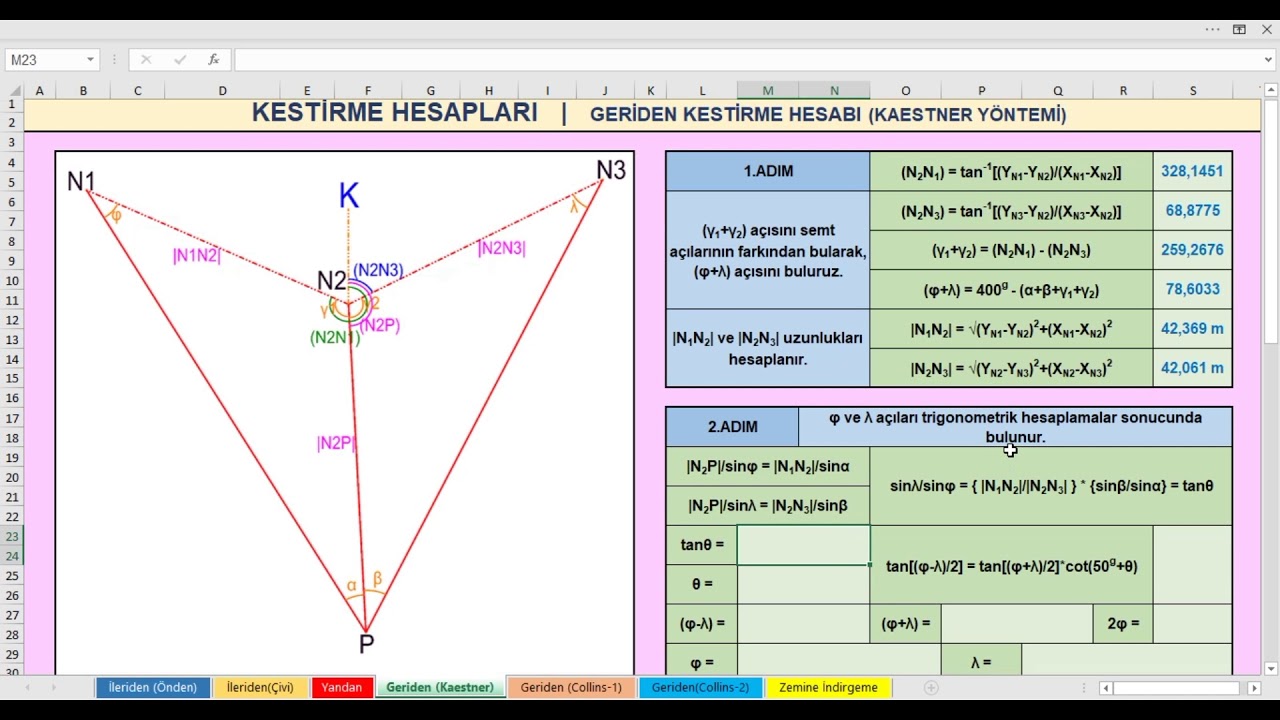Expand the formula bar with its chevron
Viewport: 1280px width, 720px height.
coord(1269,60)
